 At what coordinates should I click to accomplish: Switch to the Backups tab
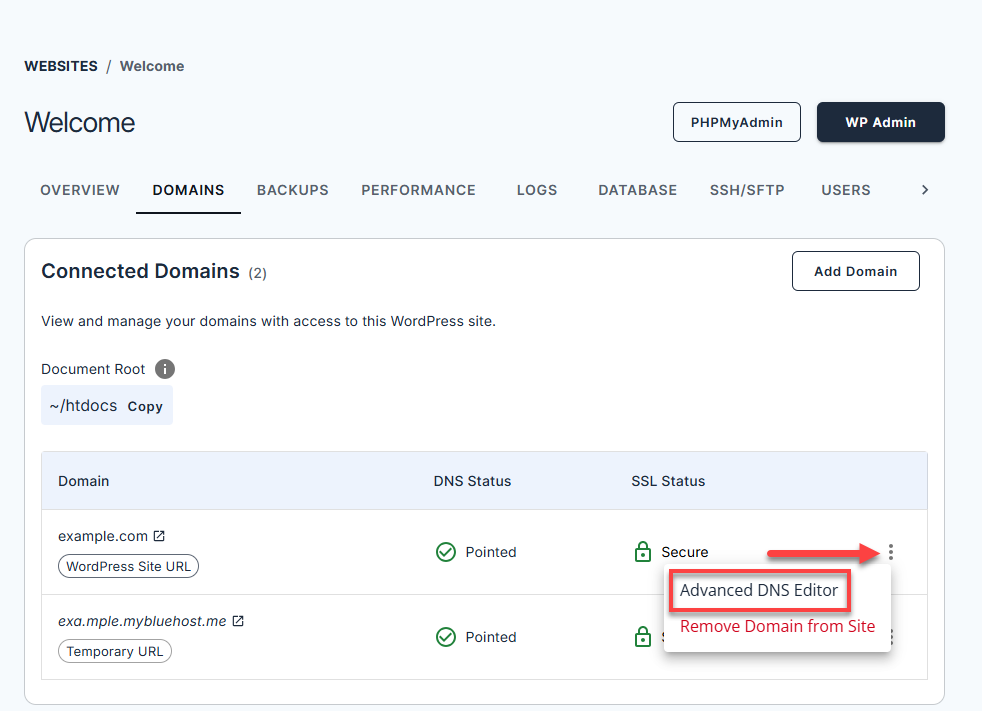tap(292, 189)
